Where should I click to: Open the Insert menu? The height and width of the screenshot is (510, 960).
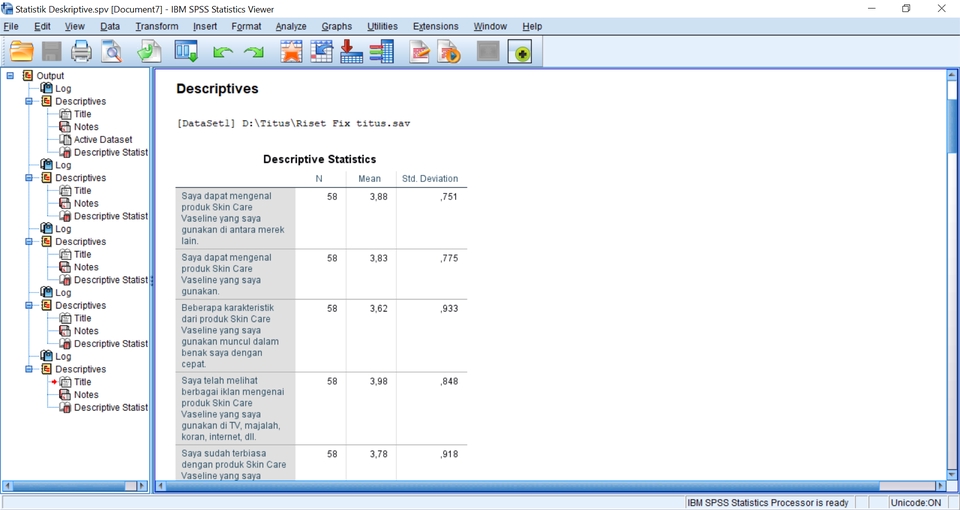pyautogui.click(x=205, y=26)
